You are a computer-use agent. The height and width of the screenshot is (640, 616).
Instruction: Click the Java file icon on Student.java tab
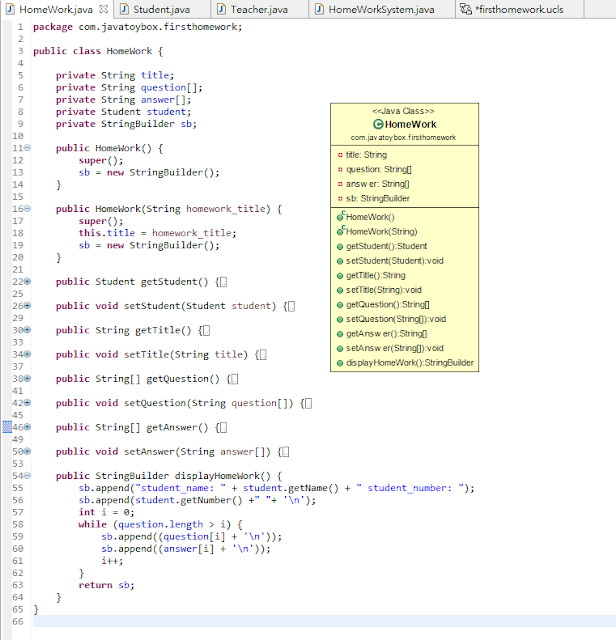(x=125, y=9)
